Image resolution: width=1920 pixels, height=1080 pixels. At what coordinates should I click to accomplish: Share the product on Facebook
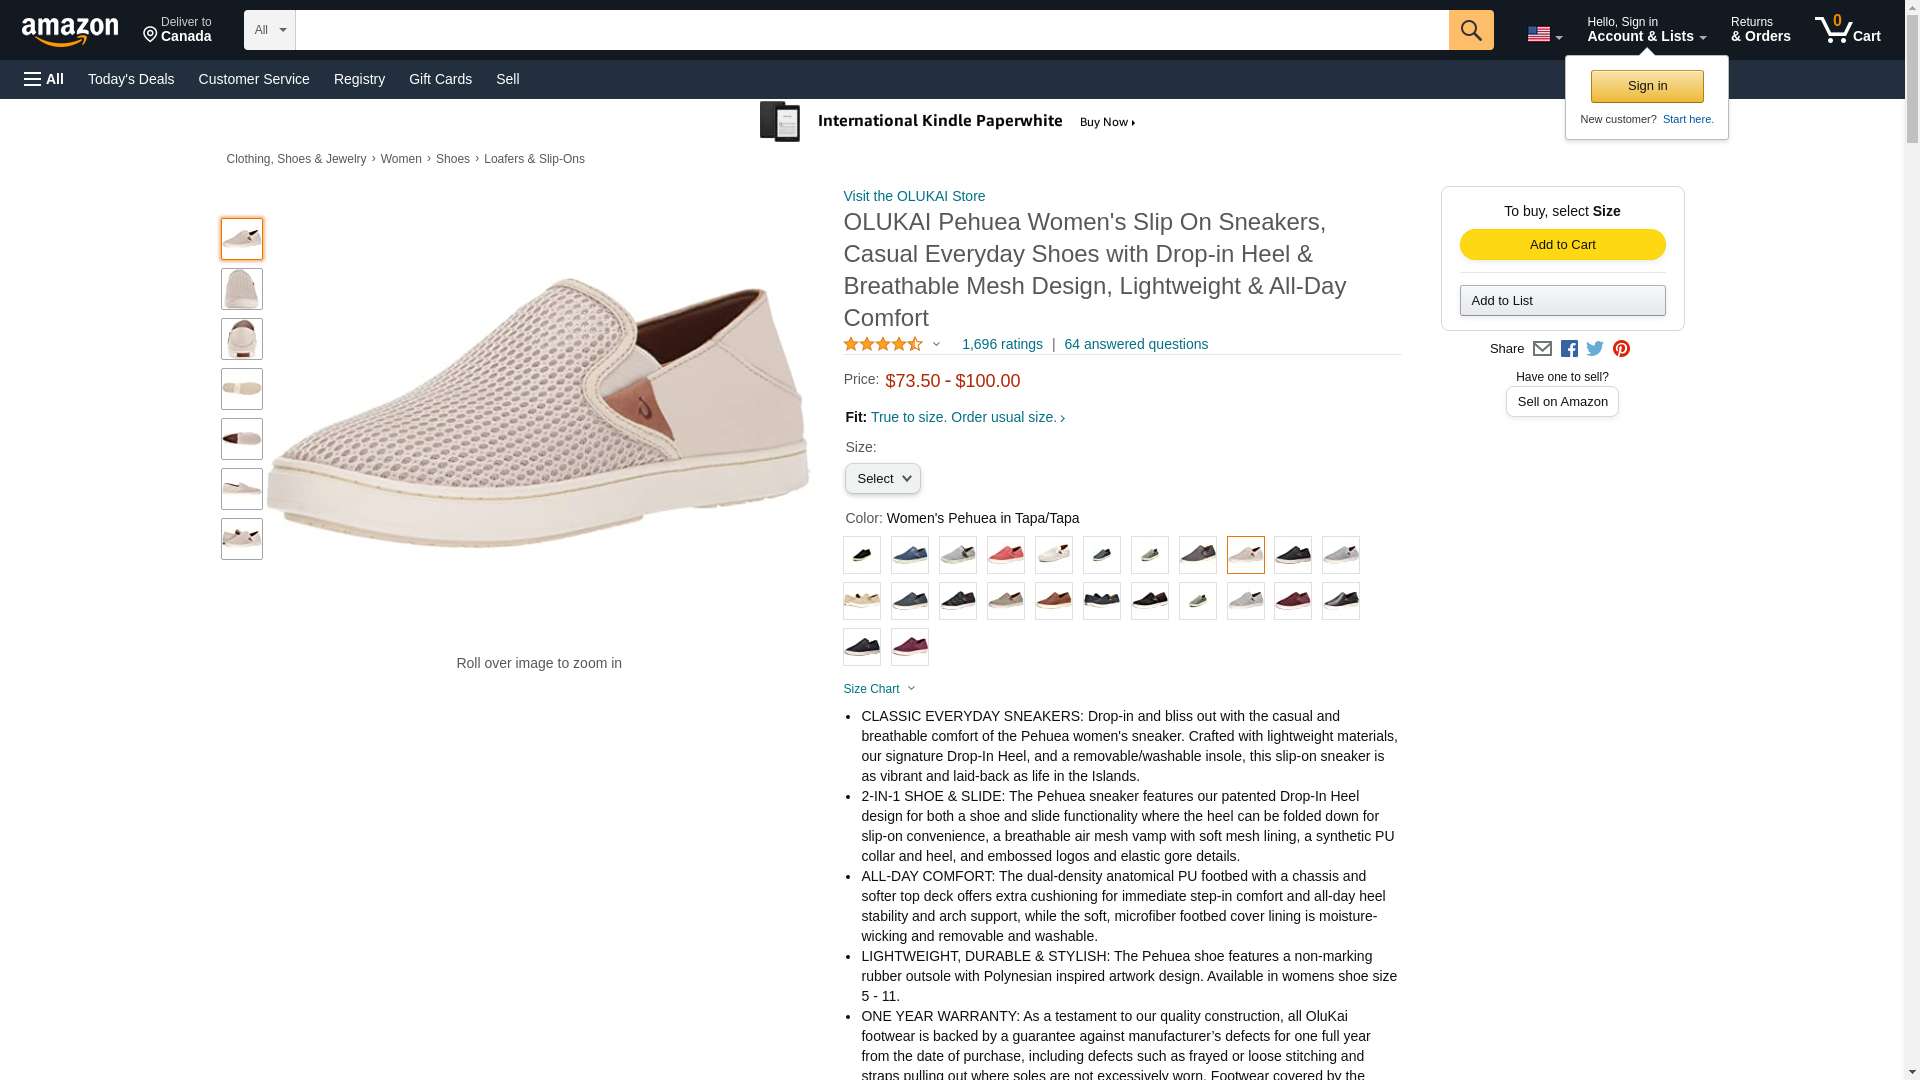point(1569,349)
